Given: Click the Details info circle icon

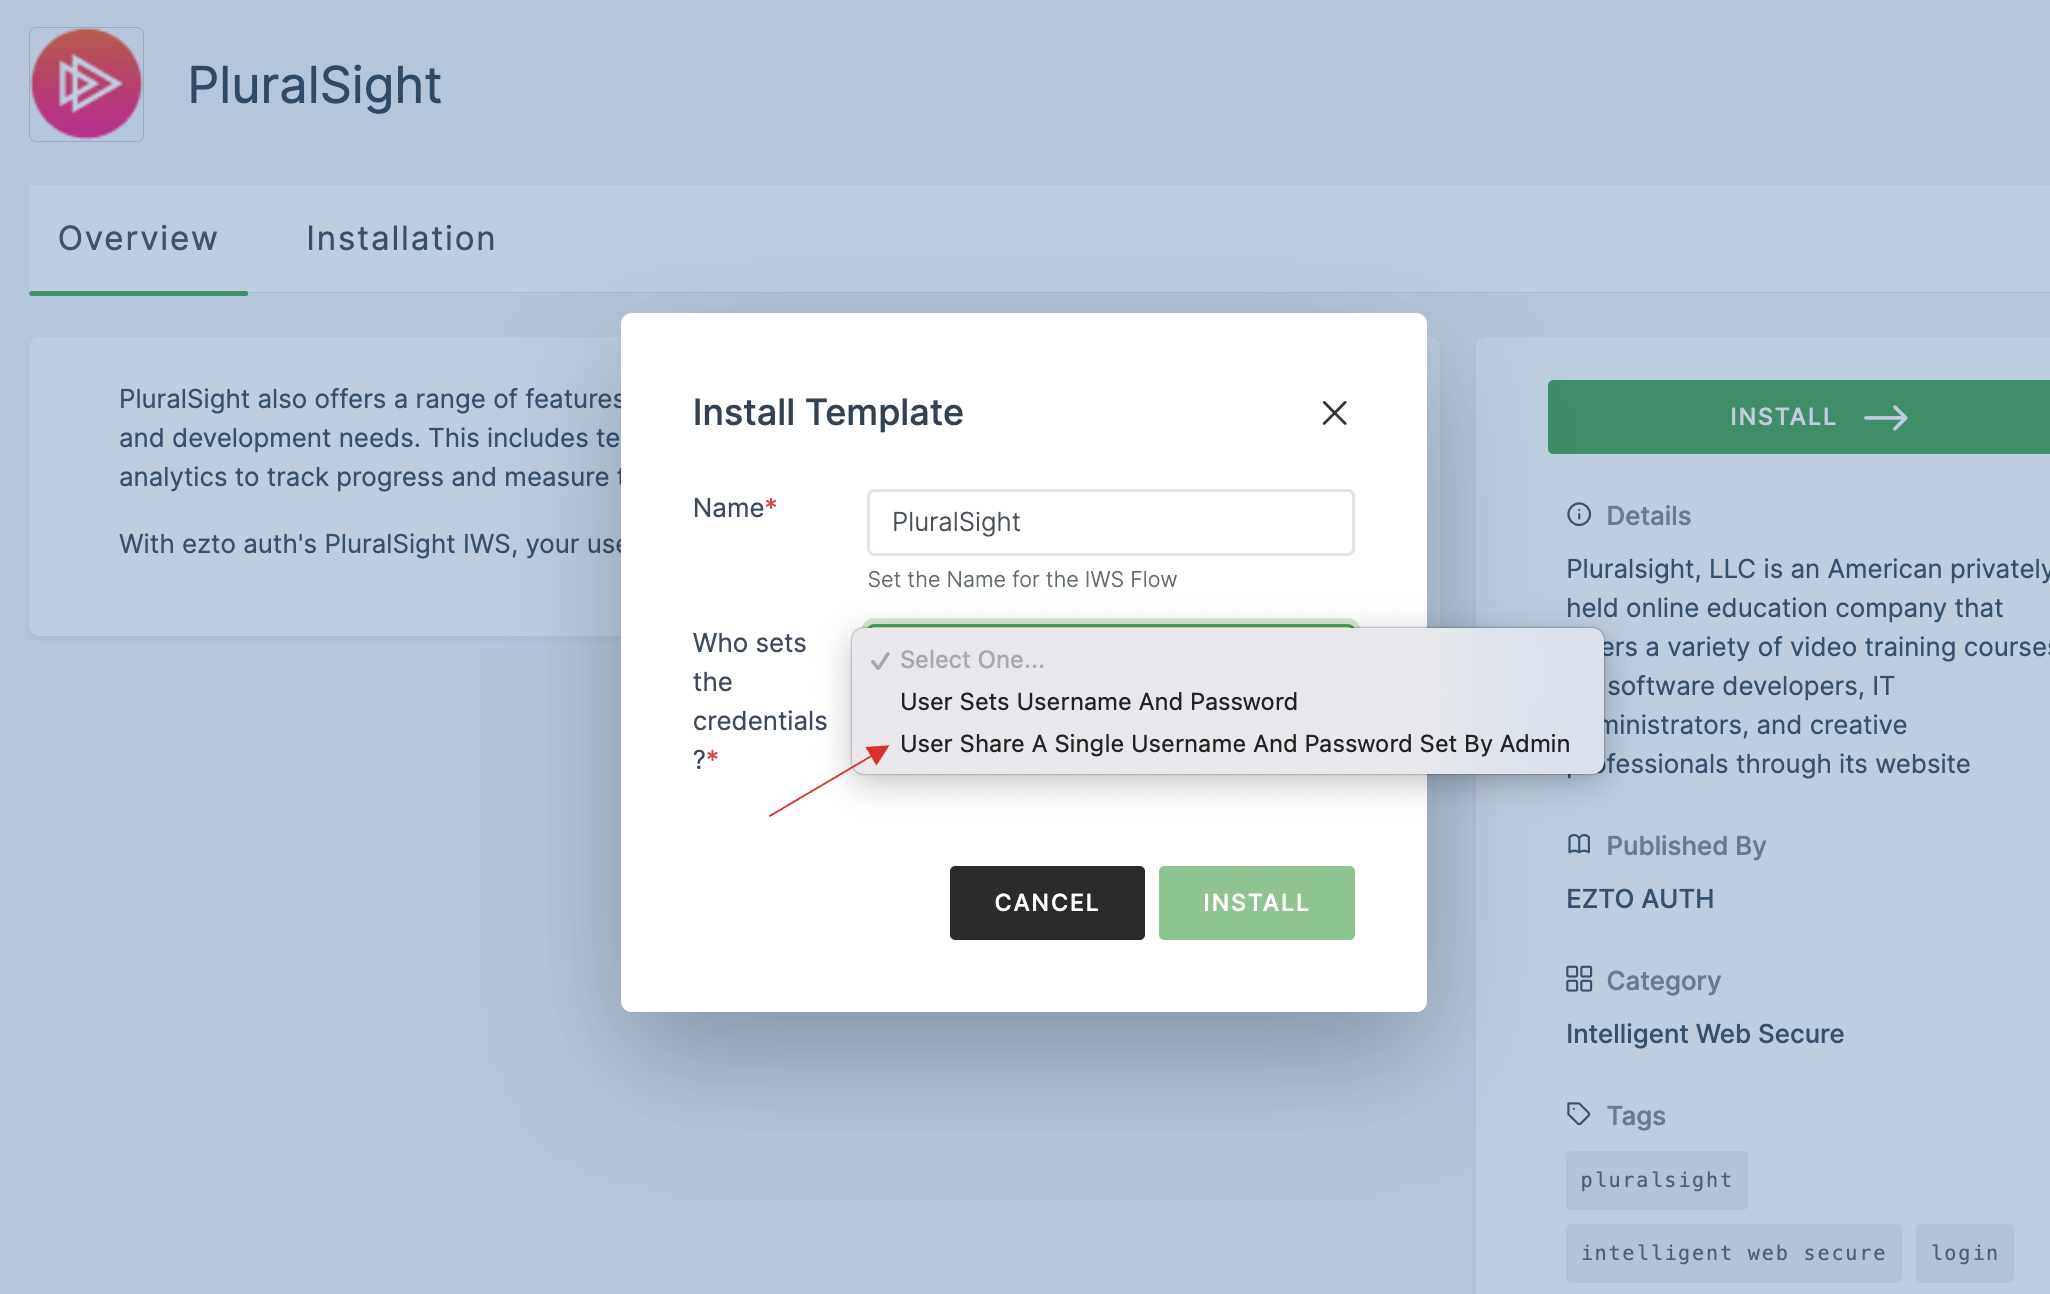Looking at the screenshot, I should pyautogui.click(x=1576, y=514).
